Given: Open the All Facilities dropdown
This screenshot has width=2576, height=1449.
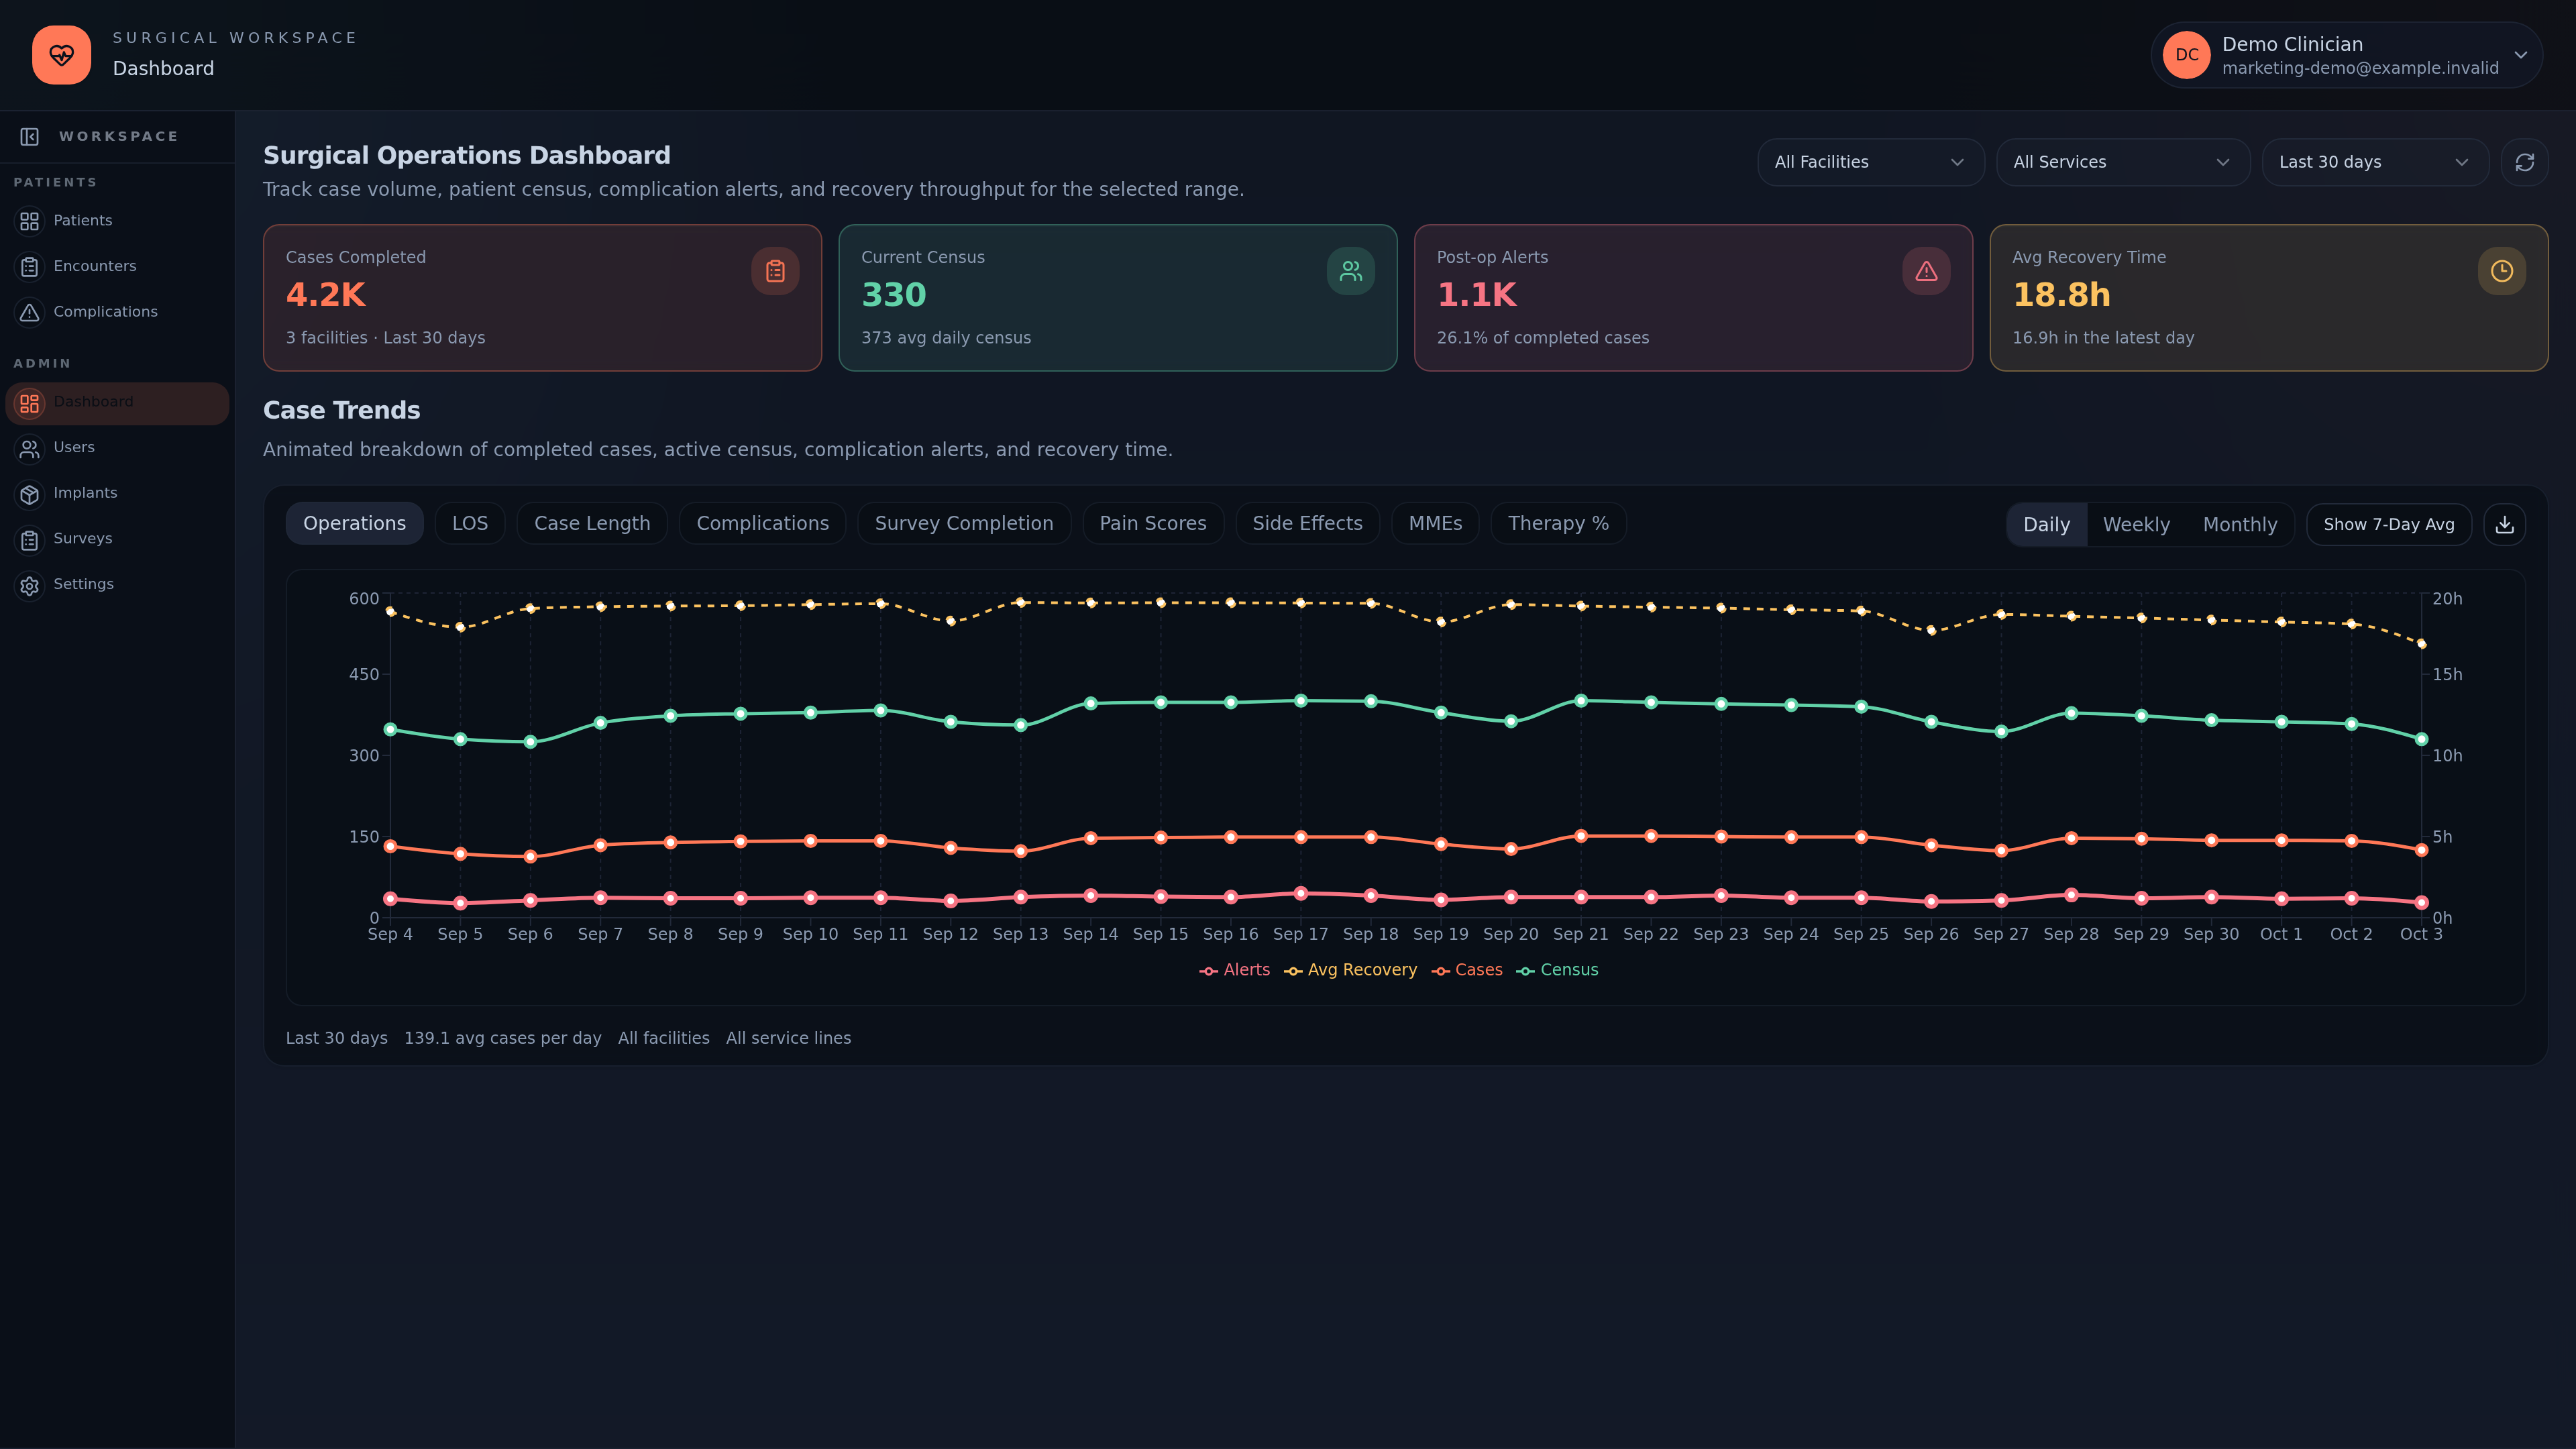Looking at the screenshot, I should coord(1870,162).
